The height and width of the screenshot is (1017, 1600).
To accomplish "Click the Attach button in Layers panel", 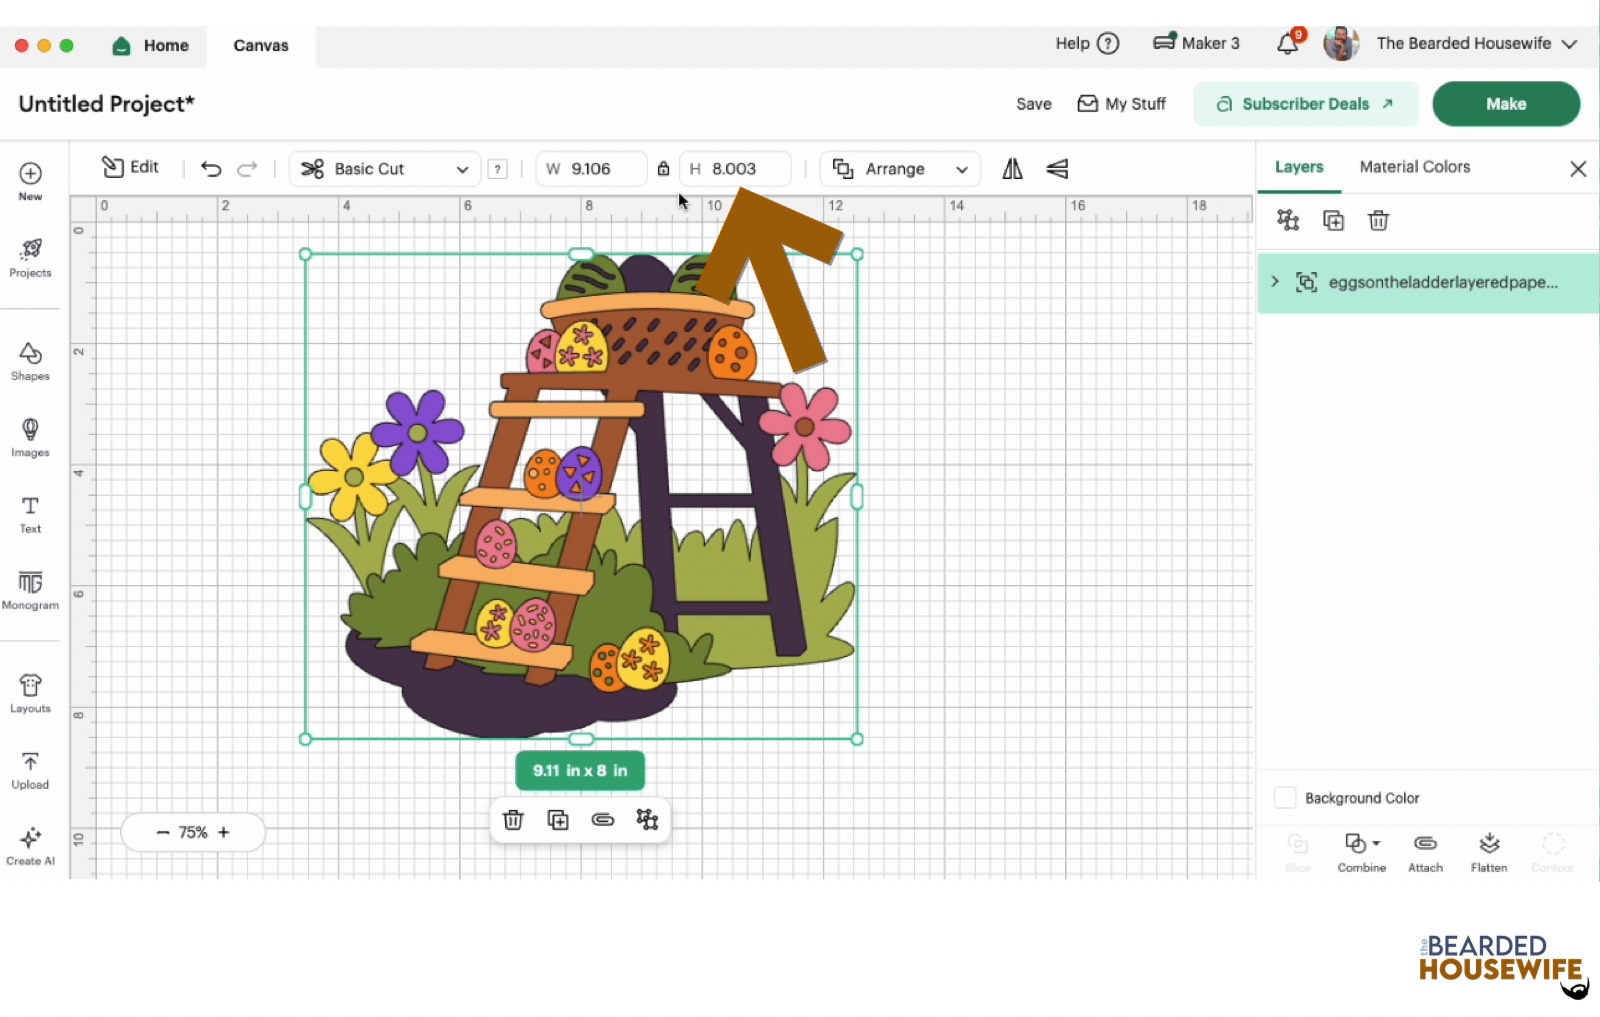I will [1425, 853].
